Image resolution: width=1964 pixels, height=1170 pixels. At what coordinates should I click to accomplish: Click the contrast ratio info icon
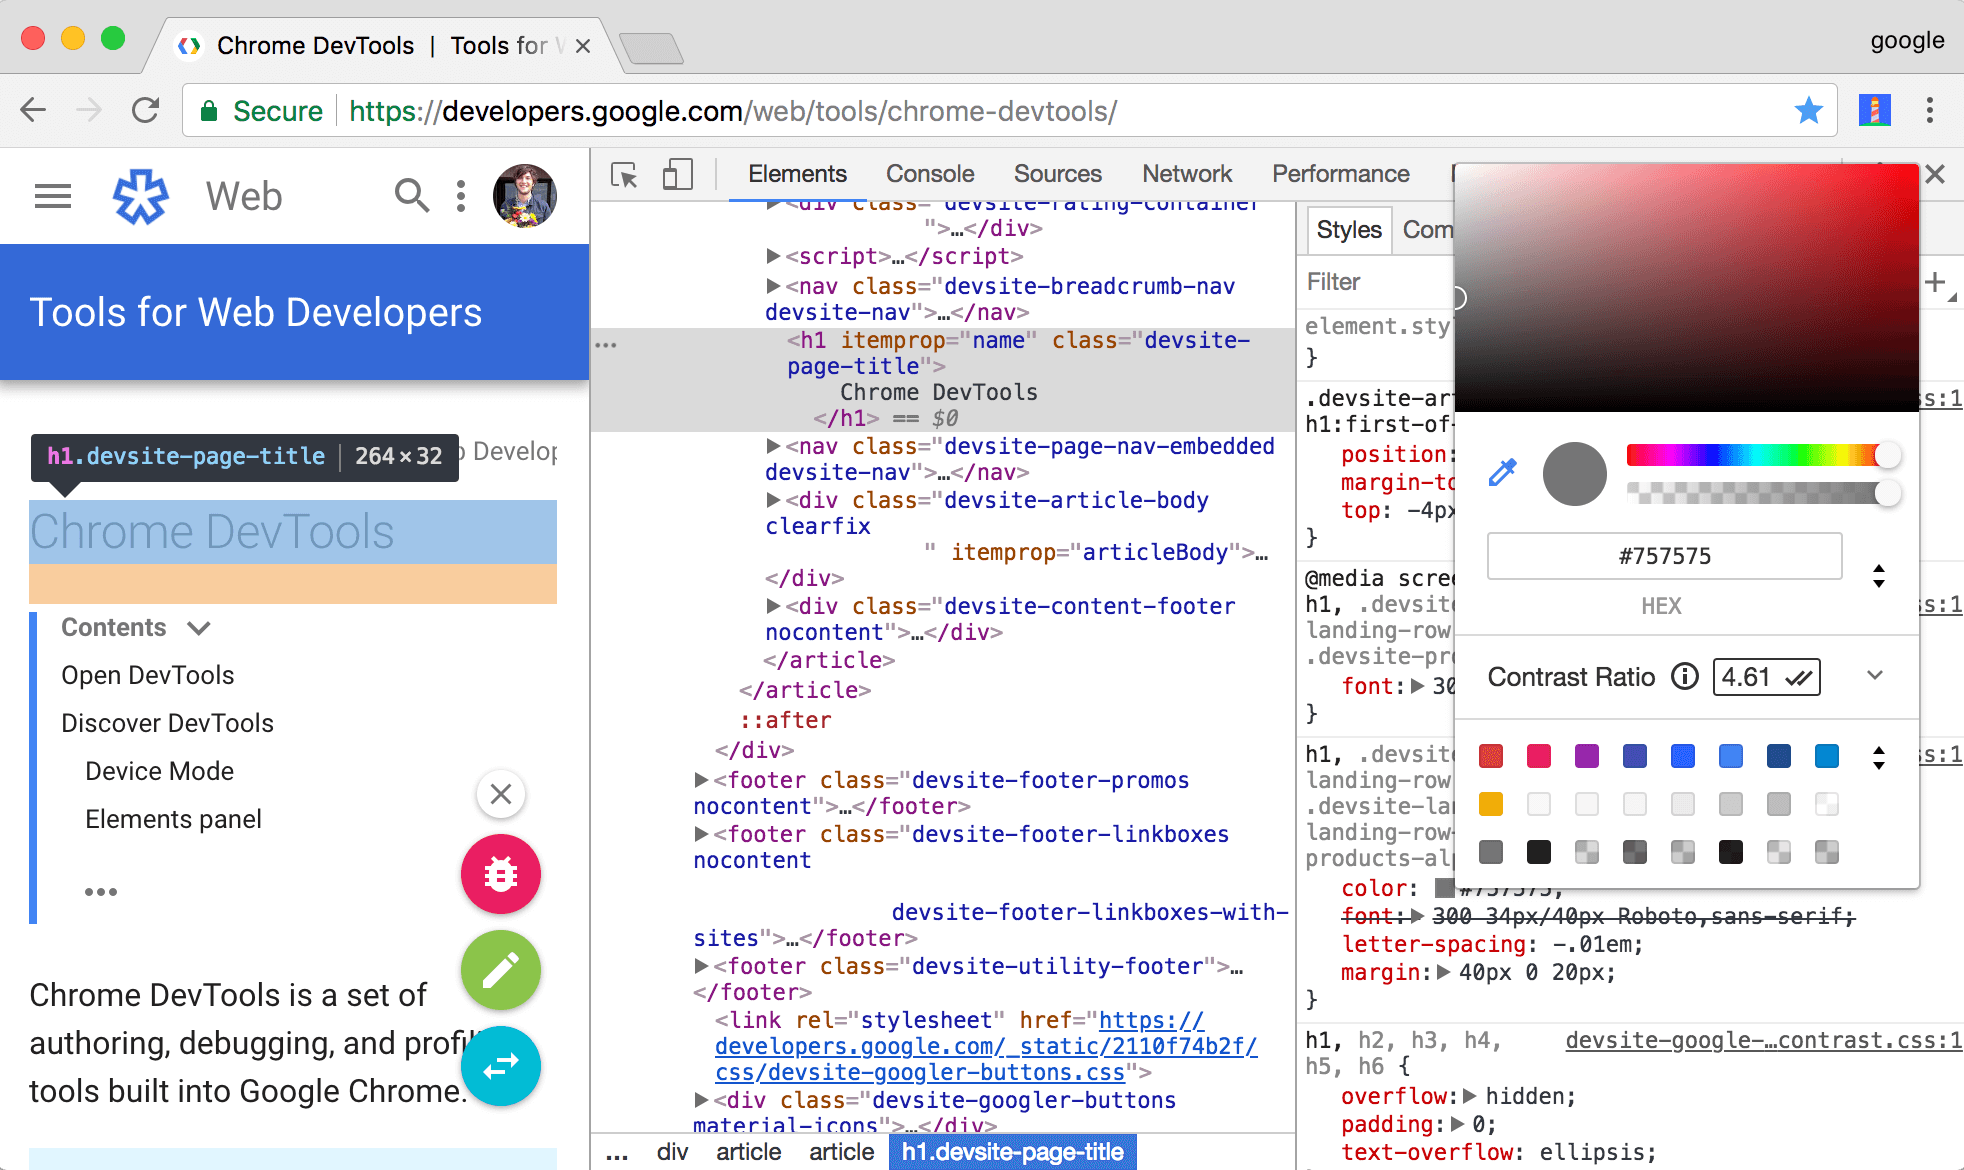[x=1685, y=677]
